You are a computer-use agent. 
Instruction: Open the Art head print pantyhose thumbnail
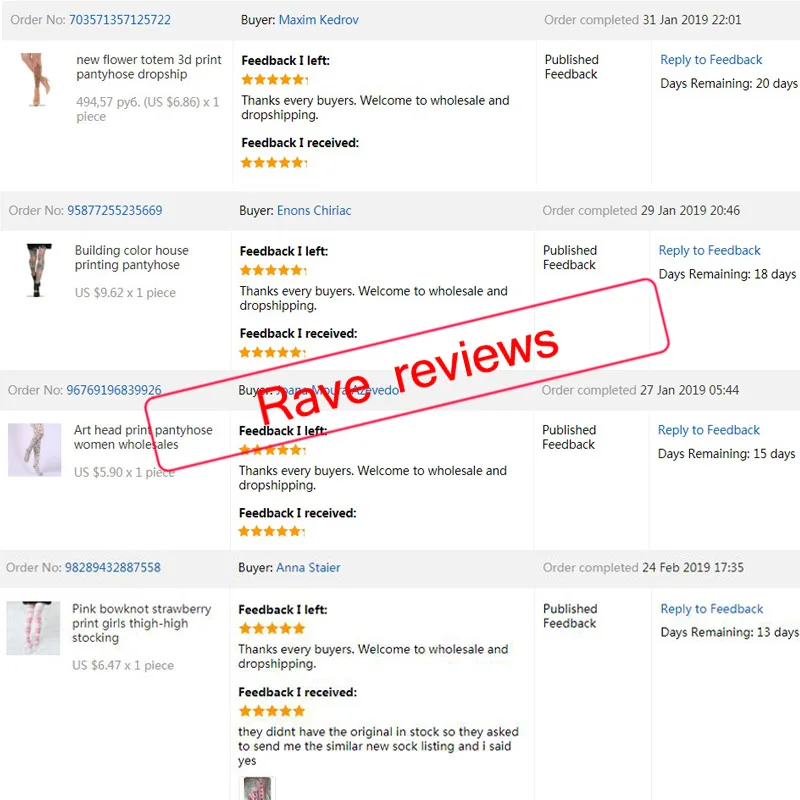pos(35,450)
